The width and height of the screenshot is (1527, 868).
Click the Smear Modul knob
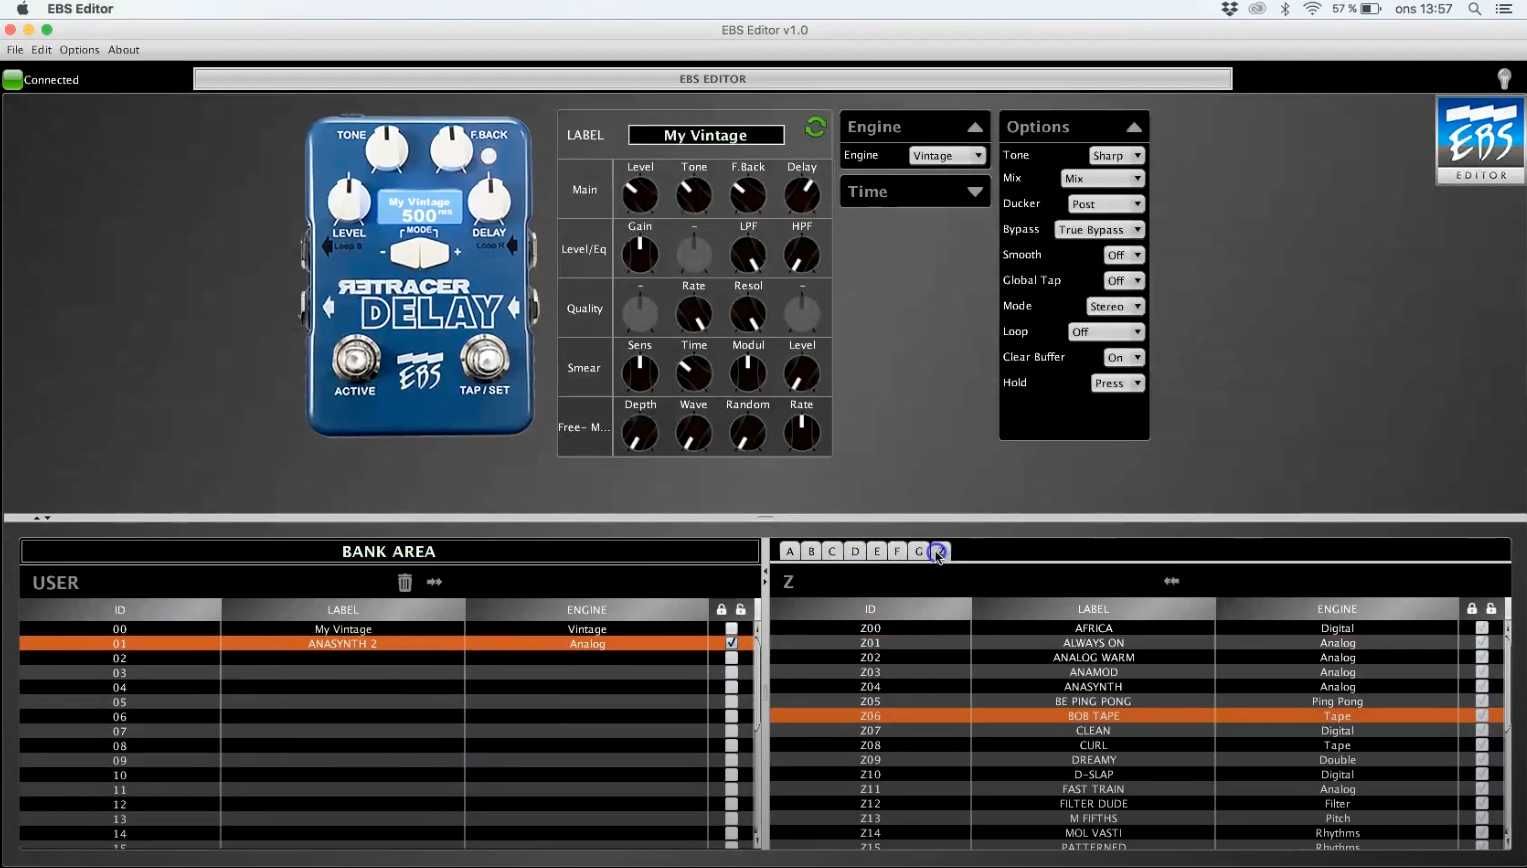coord(748,373)
